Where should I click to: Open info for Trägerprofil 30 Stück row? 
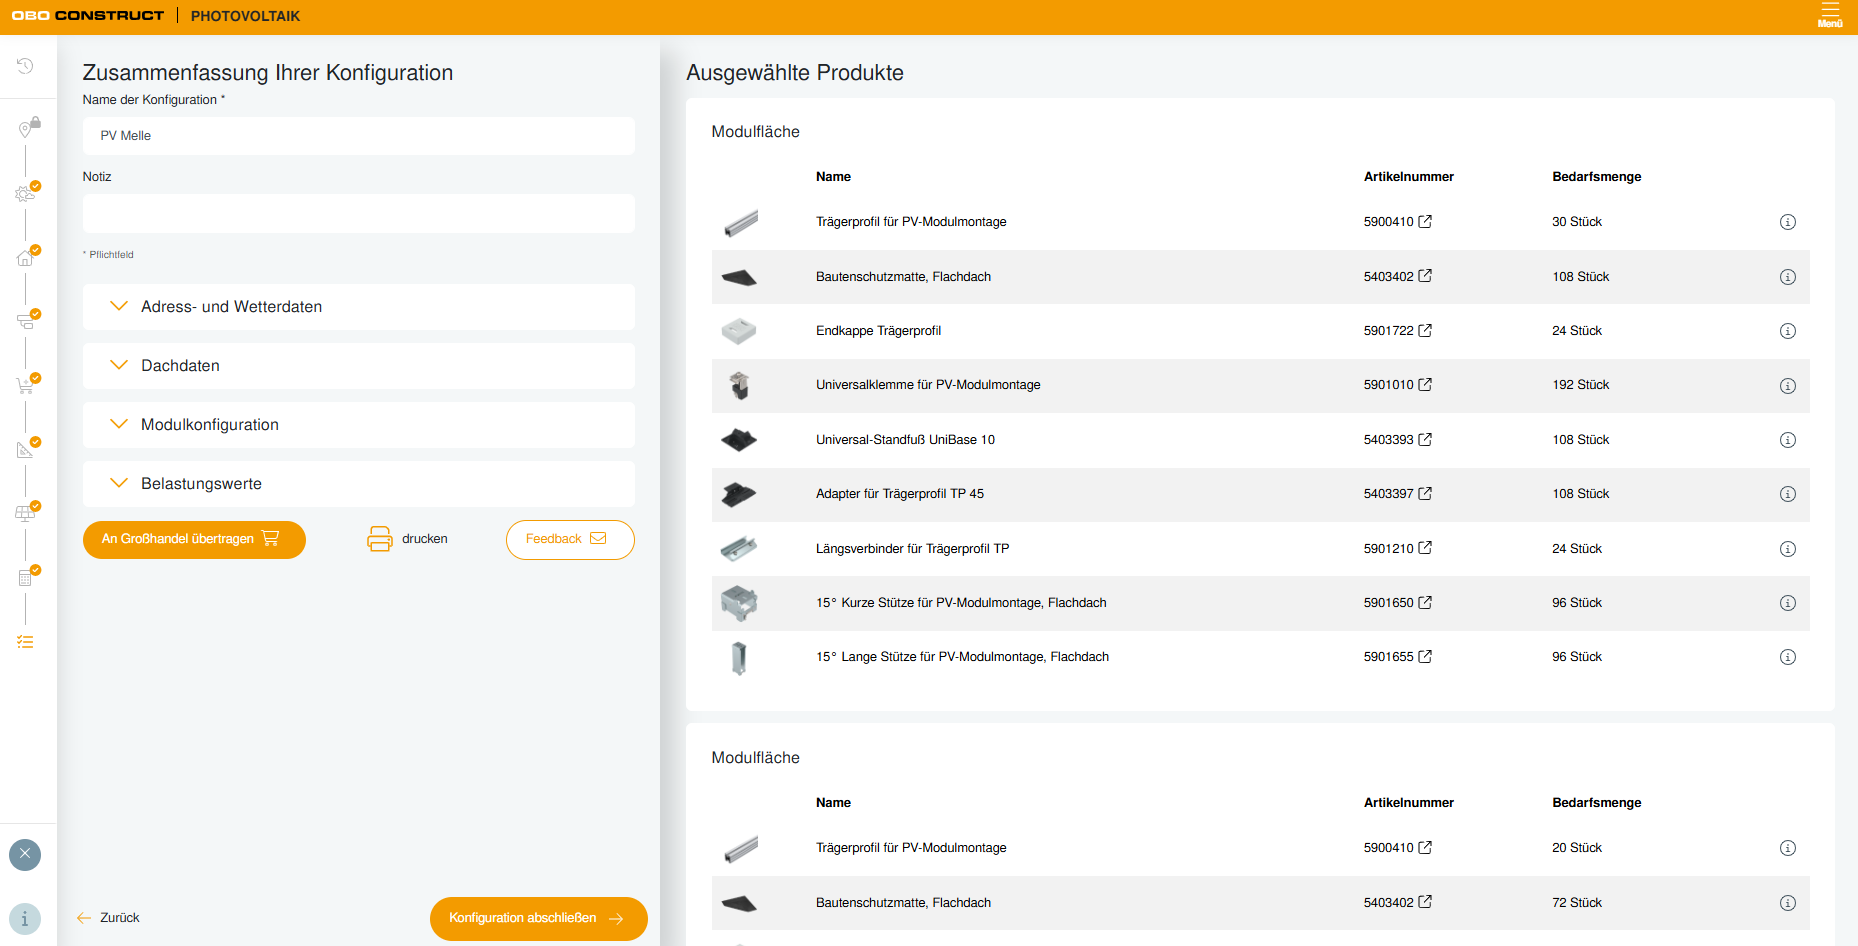click(x=1788, y=222)
